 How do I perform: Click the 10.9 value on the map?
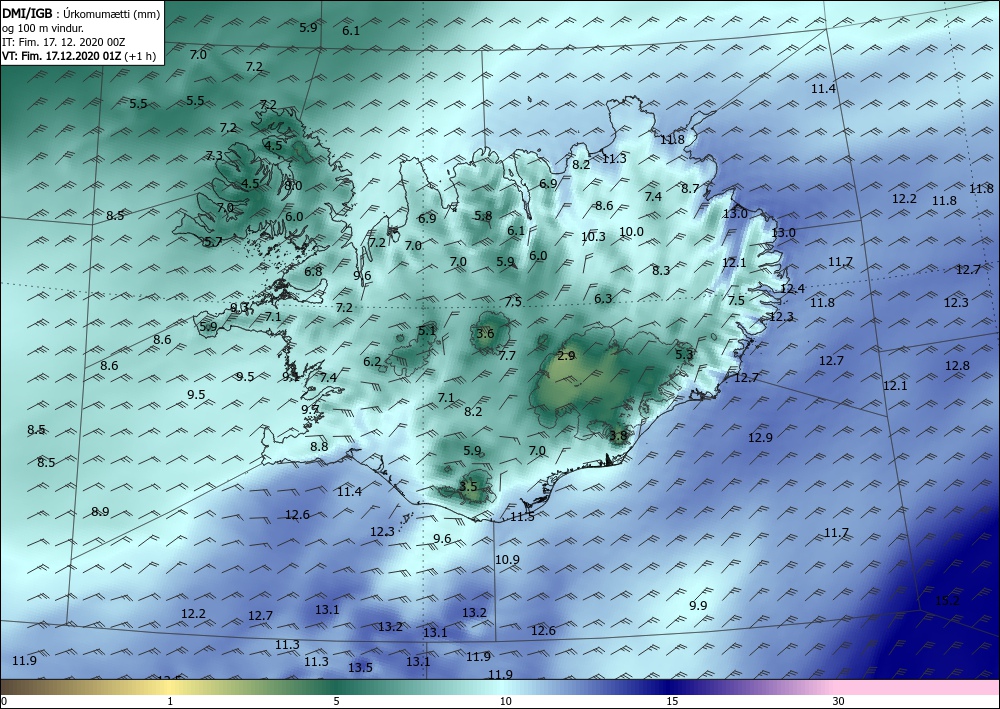tap(507, 559)
